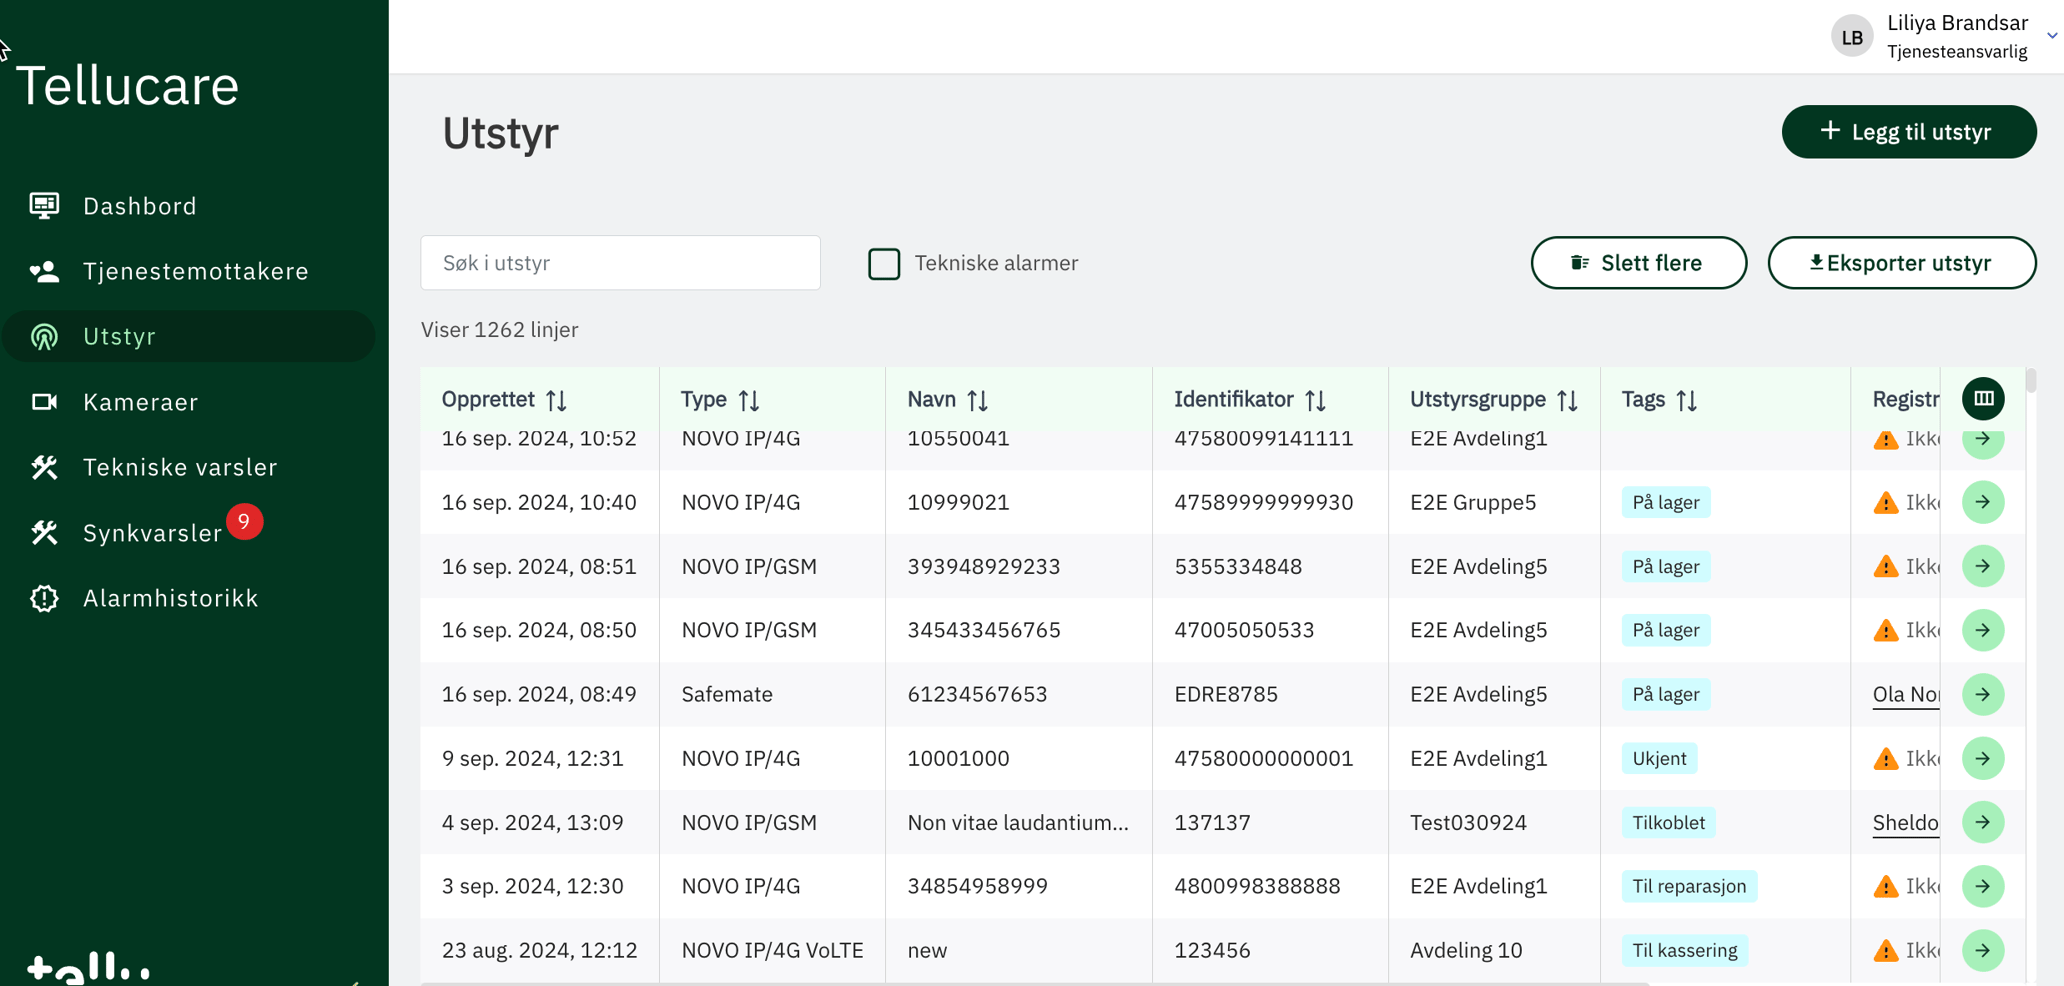
Task: Focus the Søk i utstyr search field
Action: point(620,263)
